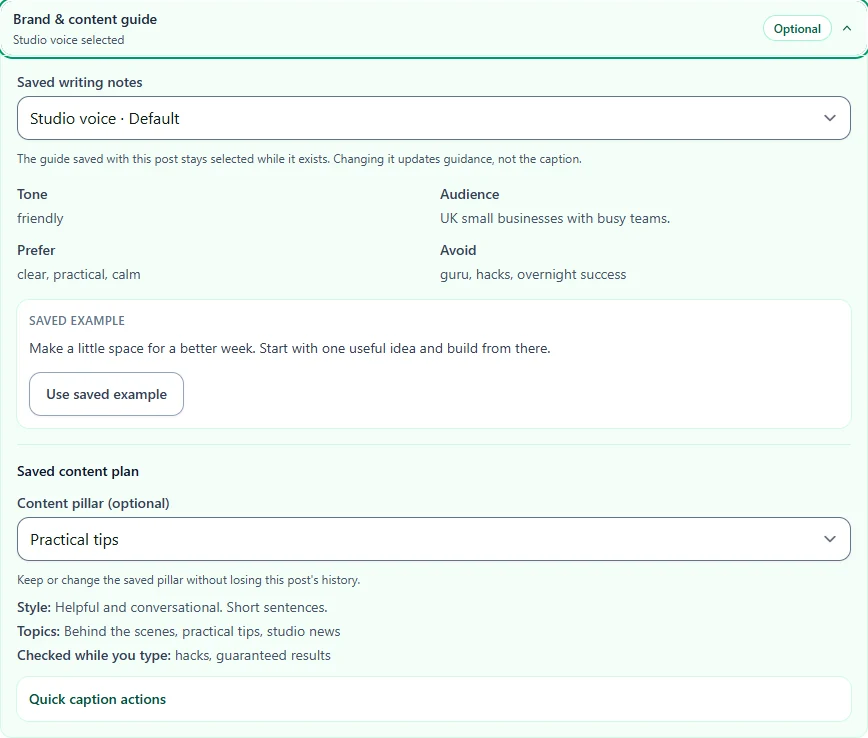Click the 'The guide saved with this post' hint
Image resolution: width=868 pixels, height=738 pixels.
(299, 159)
